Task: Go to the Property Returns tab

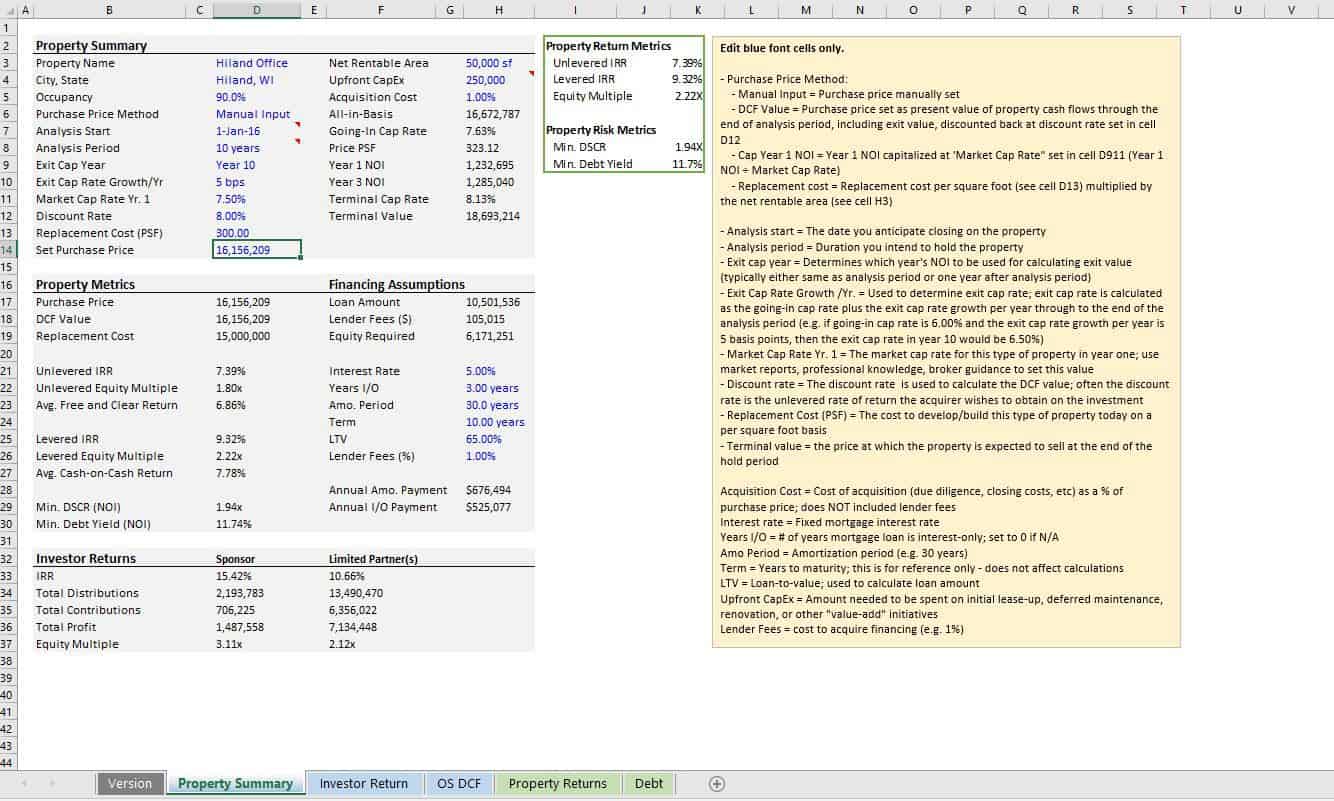Action: point(557,784)
